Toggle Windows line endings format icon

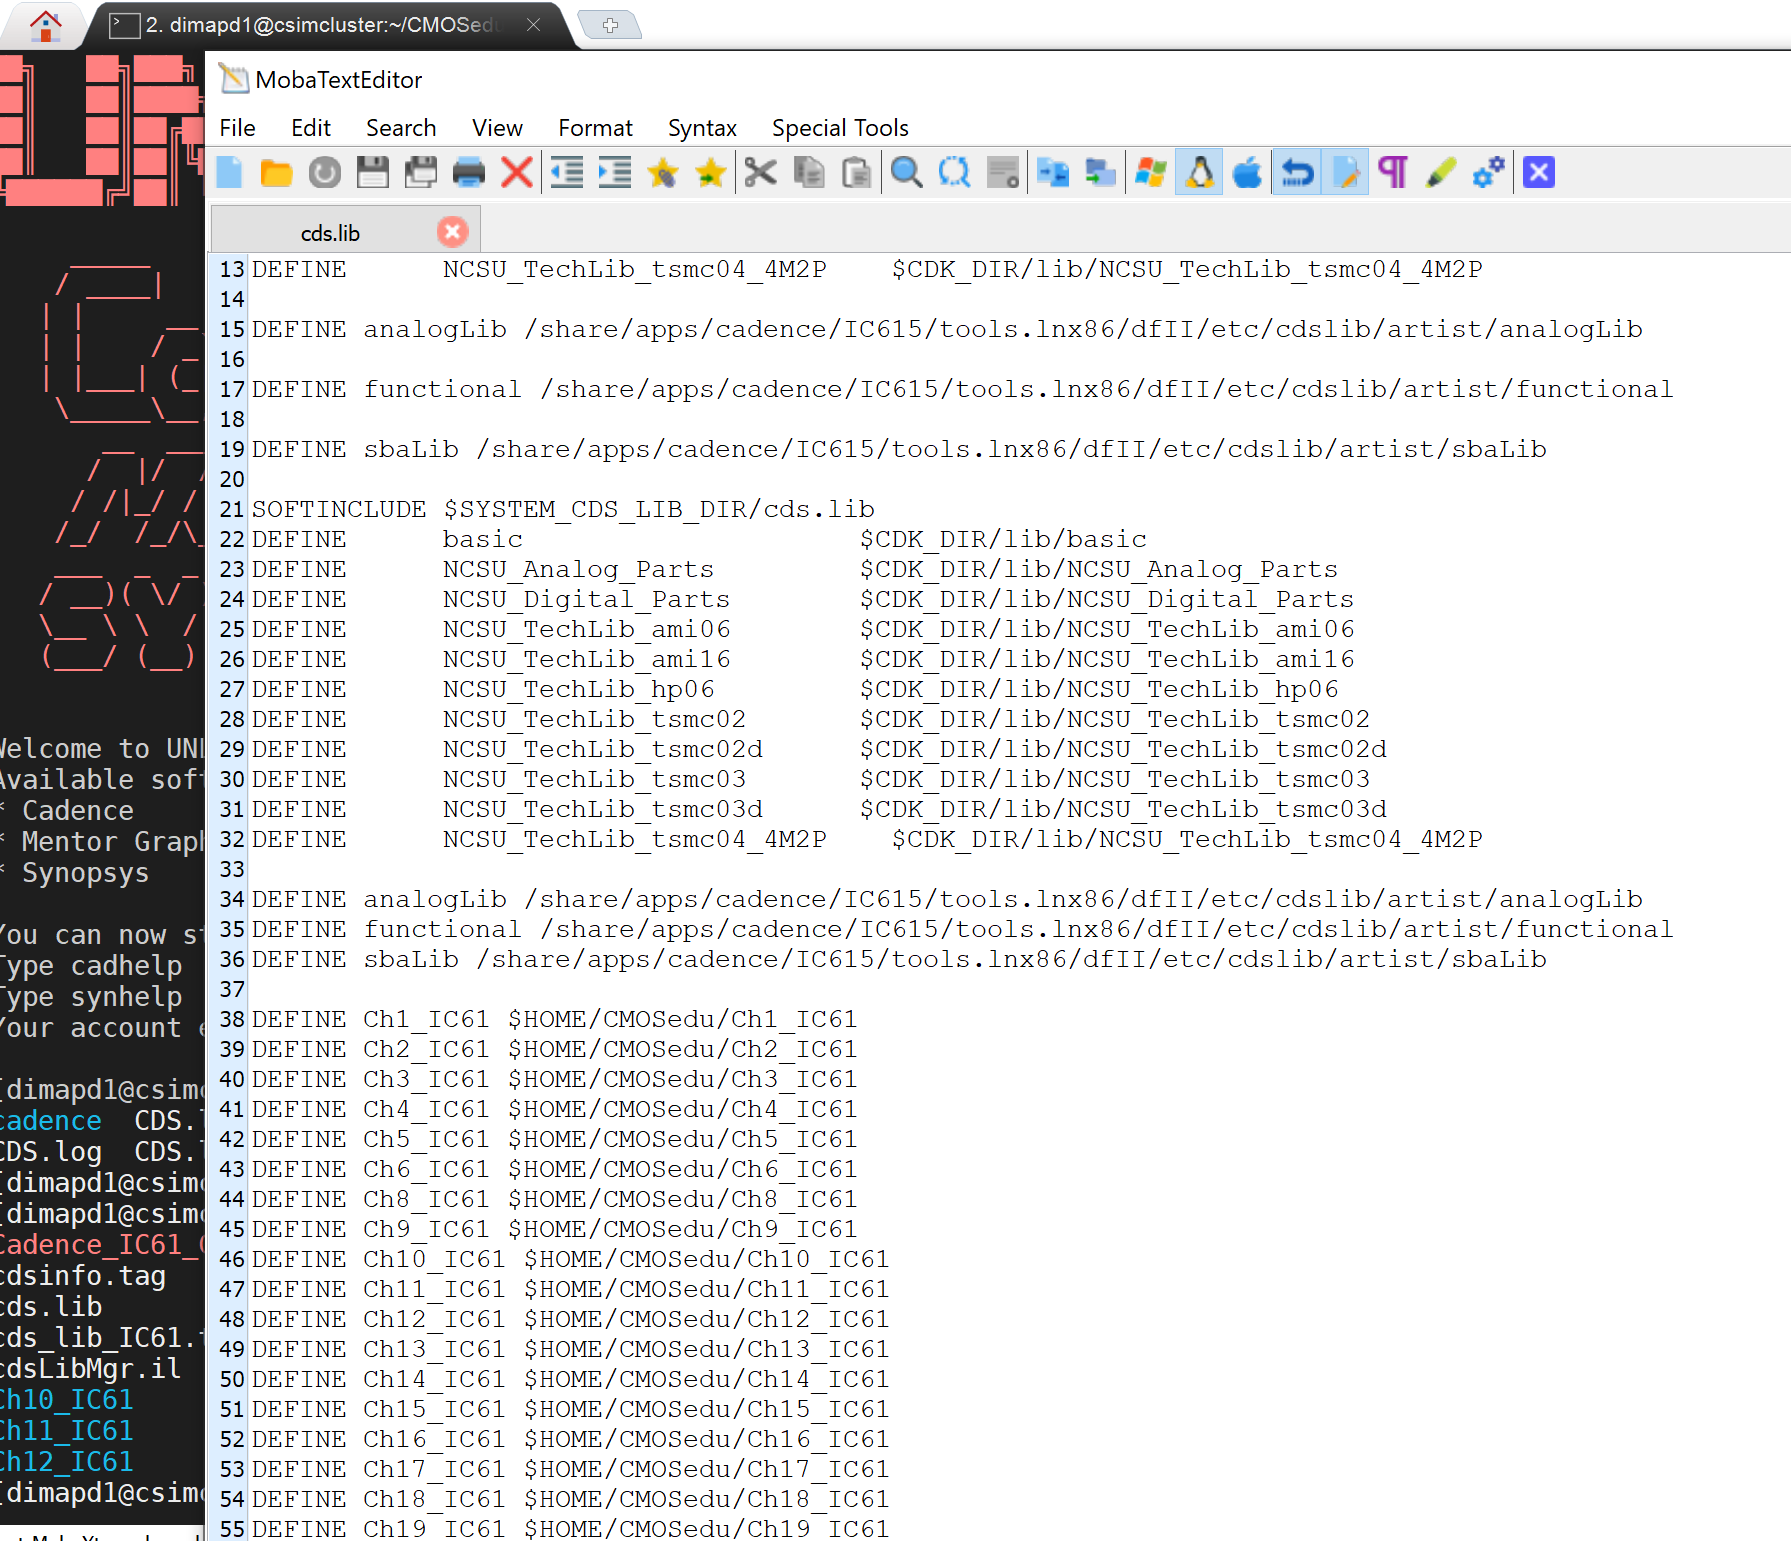1151,173
